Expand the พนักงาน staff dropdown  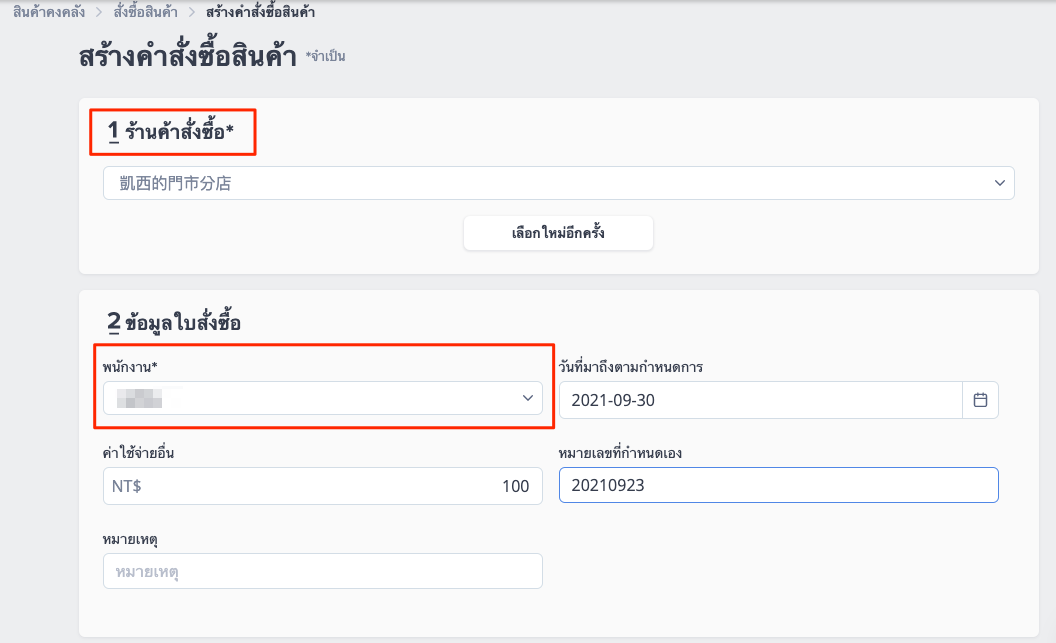[323, 398]
